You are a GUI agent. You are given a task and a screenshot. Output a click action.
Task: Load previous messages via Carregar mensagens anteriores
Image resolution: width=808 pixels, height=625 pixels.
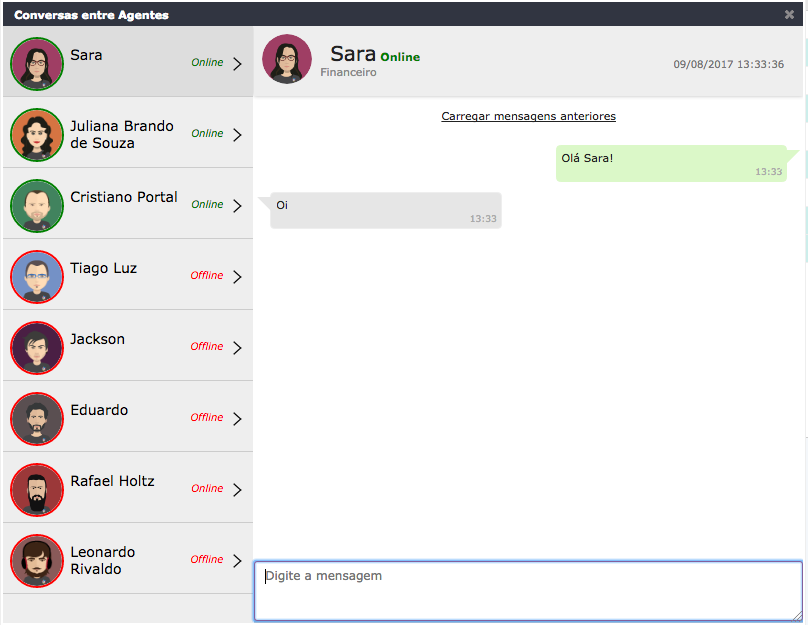coord(528,116)
